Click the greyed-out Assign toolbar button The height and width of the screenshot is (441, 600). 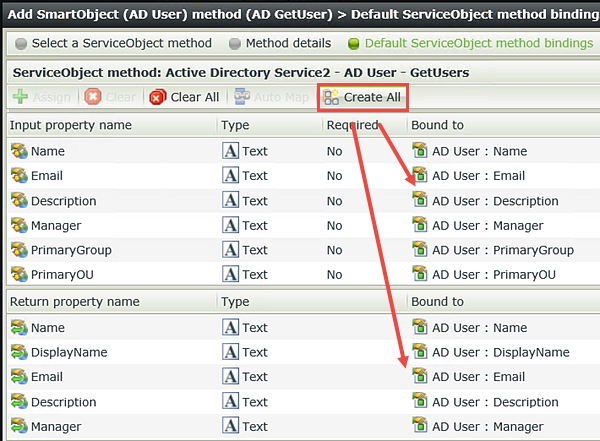point(42,97)
